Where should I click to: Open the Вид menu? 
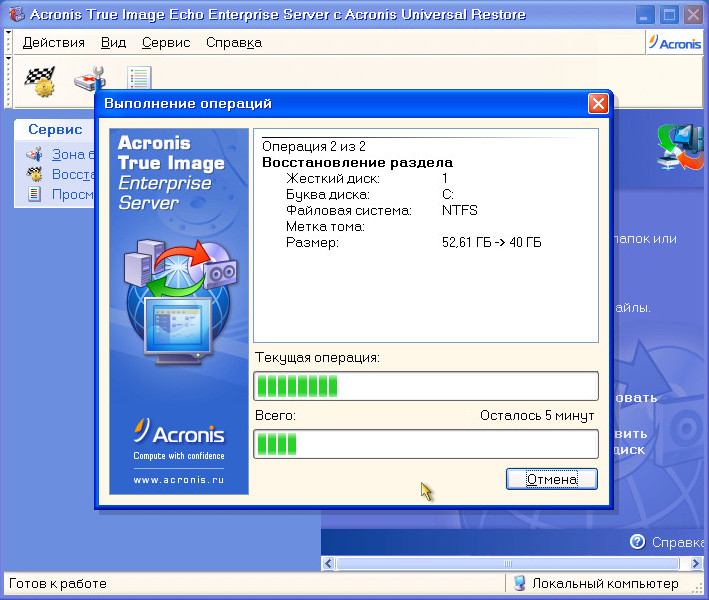point(113,43)
